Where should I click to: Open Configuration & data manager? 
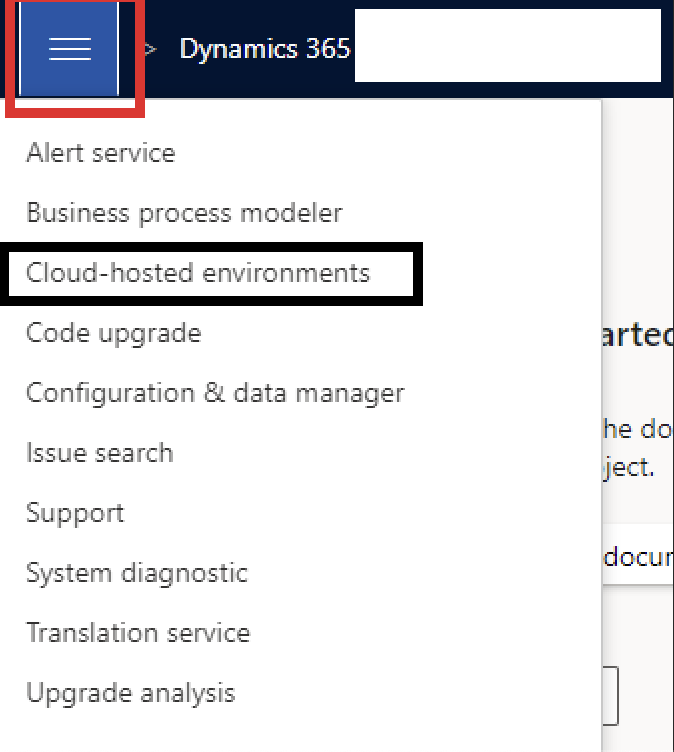tap(215, 393)
